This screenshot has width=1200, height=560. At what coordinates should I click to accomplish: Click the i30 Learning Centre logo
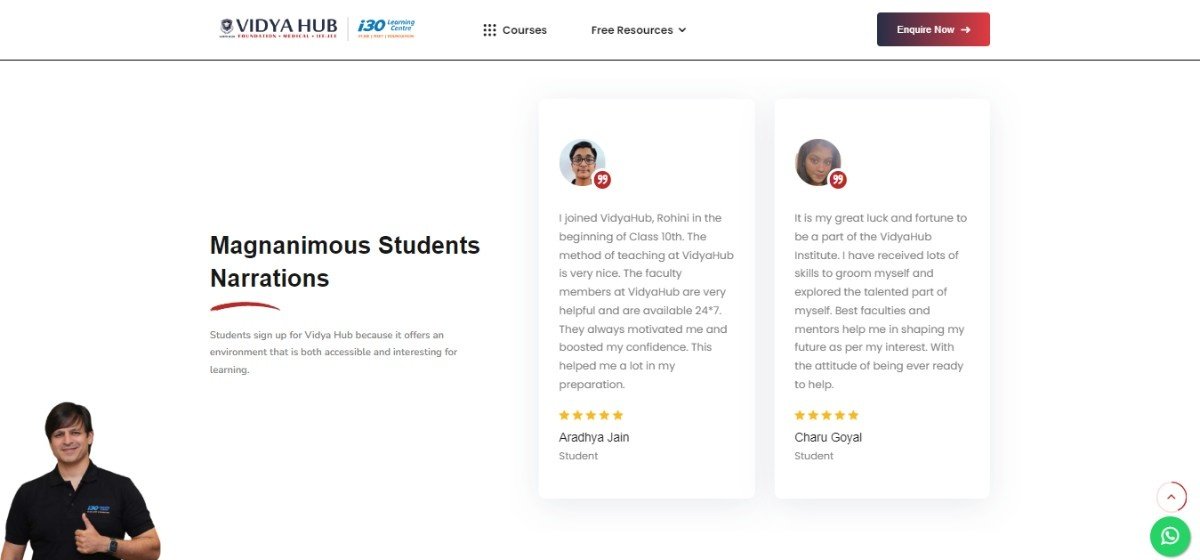[386, 28]
